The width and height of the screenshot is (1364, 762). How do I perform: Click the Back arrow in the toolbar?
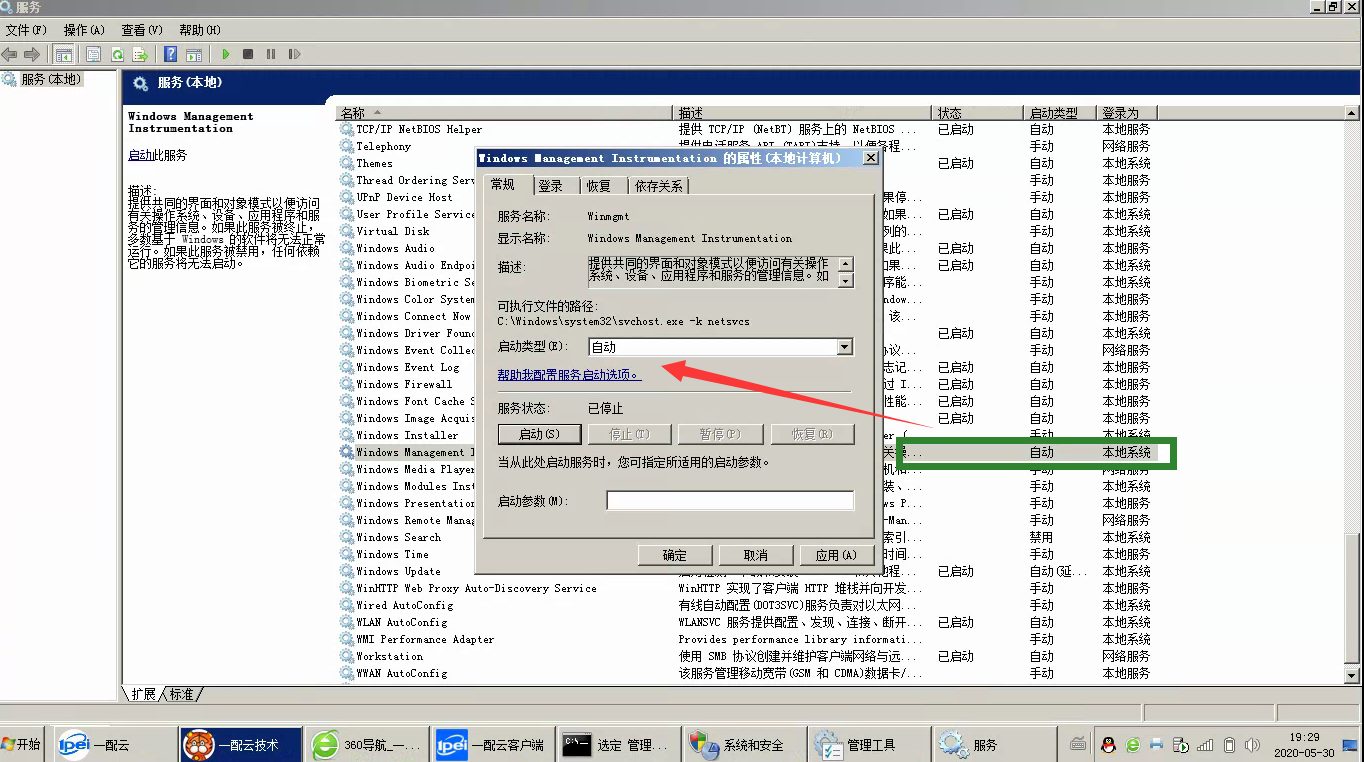pos(10,54)
